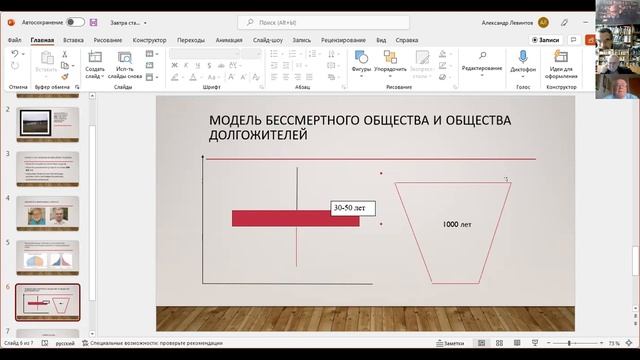Screen dimensions: 640x360
Task: Click the font color icon
Action: coord(193,77)
